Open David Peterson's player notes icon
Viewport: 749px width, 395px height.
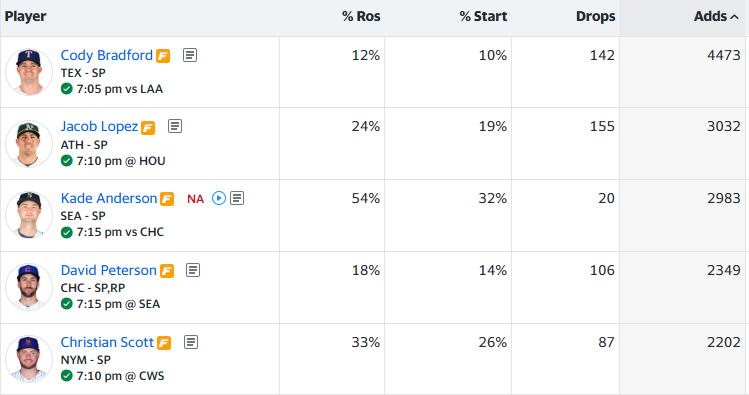click(x=193, y=270)
